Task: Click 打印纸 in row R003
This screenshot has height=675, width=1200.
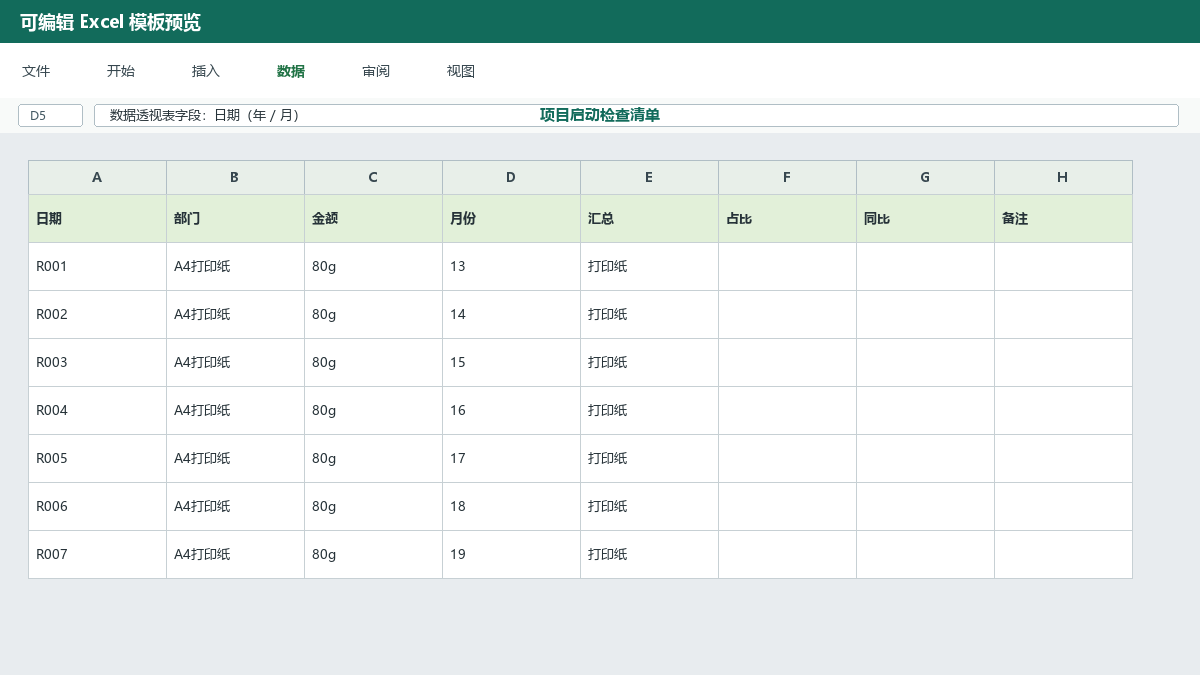Action: 649,362
